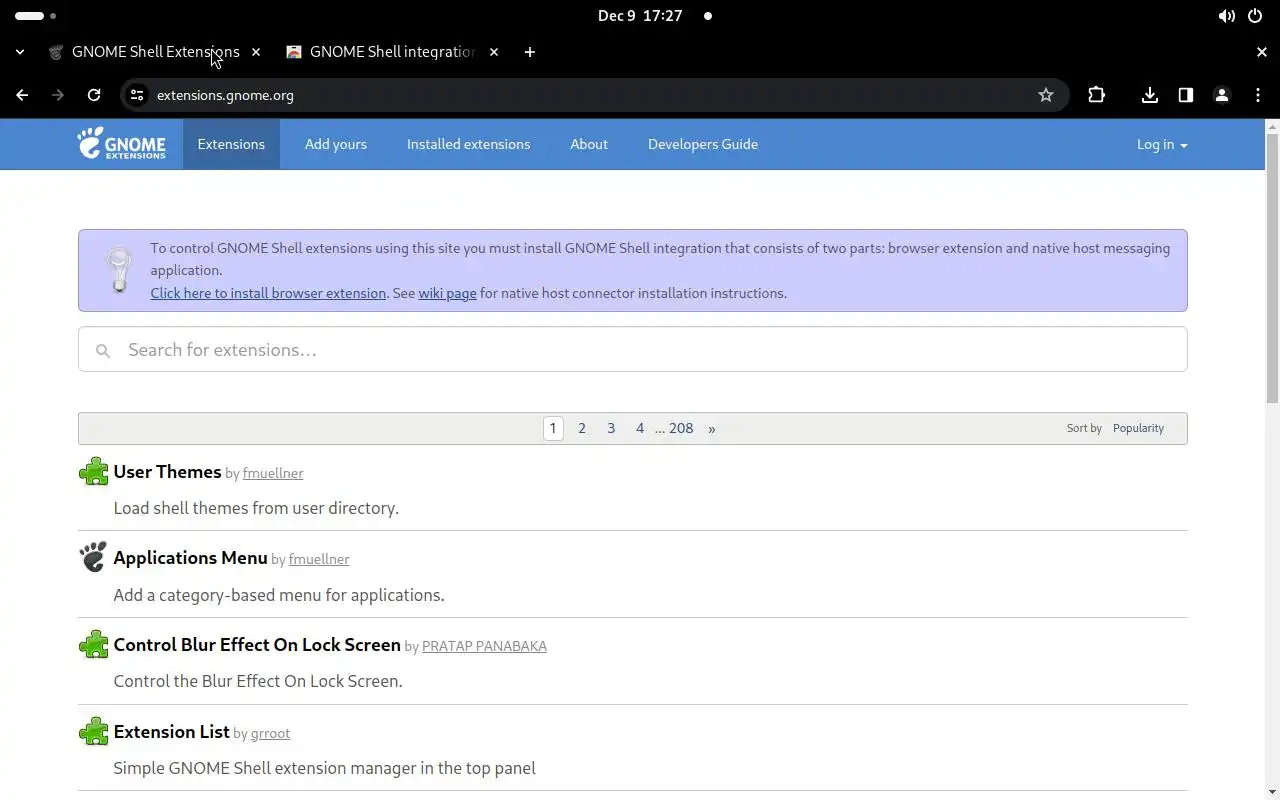Click the magnifier icon in search box
Viewport: 1280px width, 800px height.
(102, 350)
